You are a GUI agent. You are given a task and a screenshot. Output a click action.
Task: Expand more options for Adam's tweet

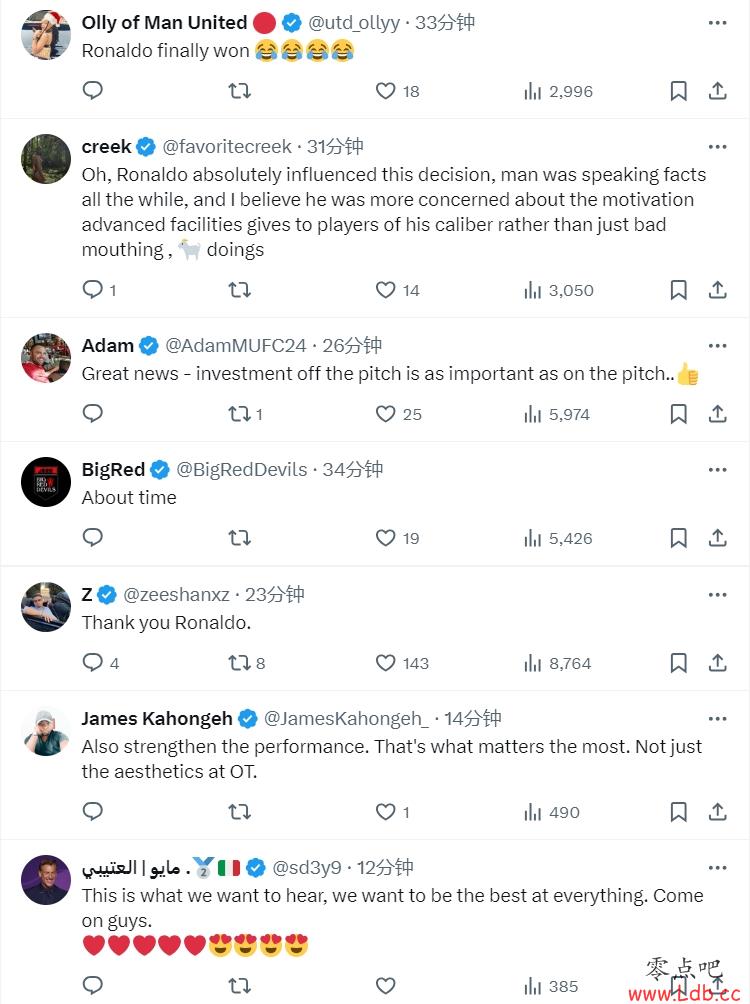pos(717,346)
